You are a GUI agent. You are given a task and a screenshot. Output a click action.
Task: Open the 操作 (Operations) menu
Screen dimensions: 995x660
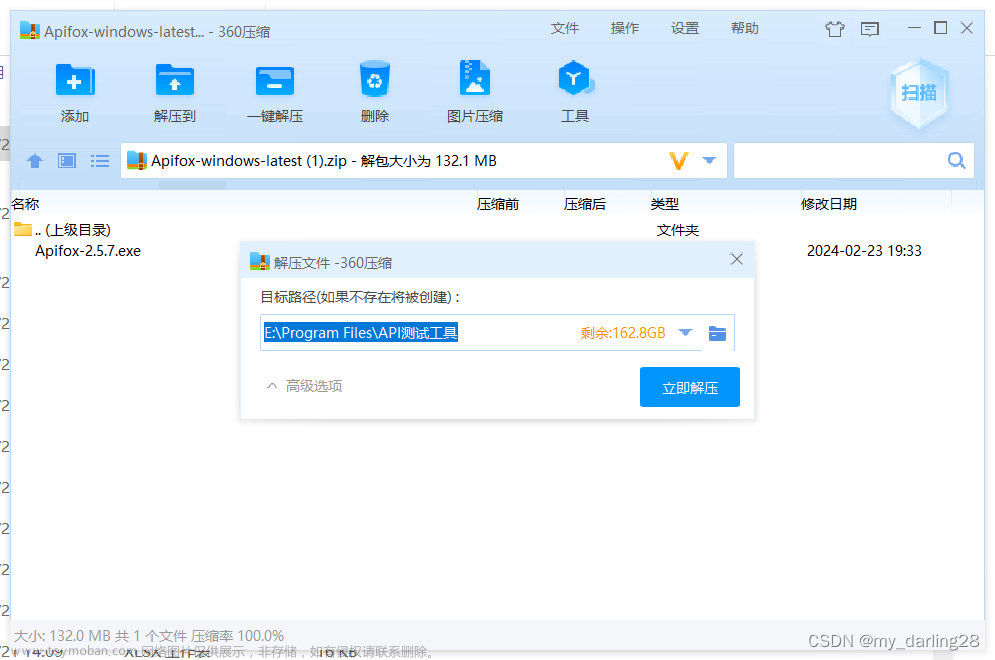coord(624,29)
